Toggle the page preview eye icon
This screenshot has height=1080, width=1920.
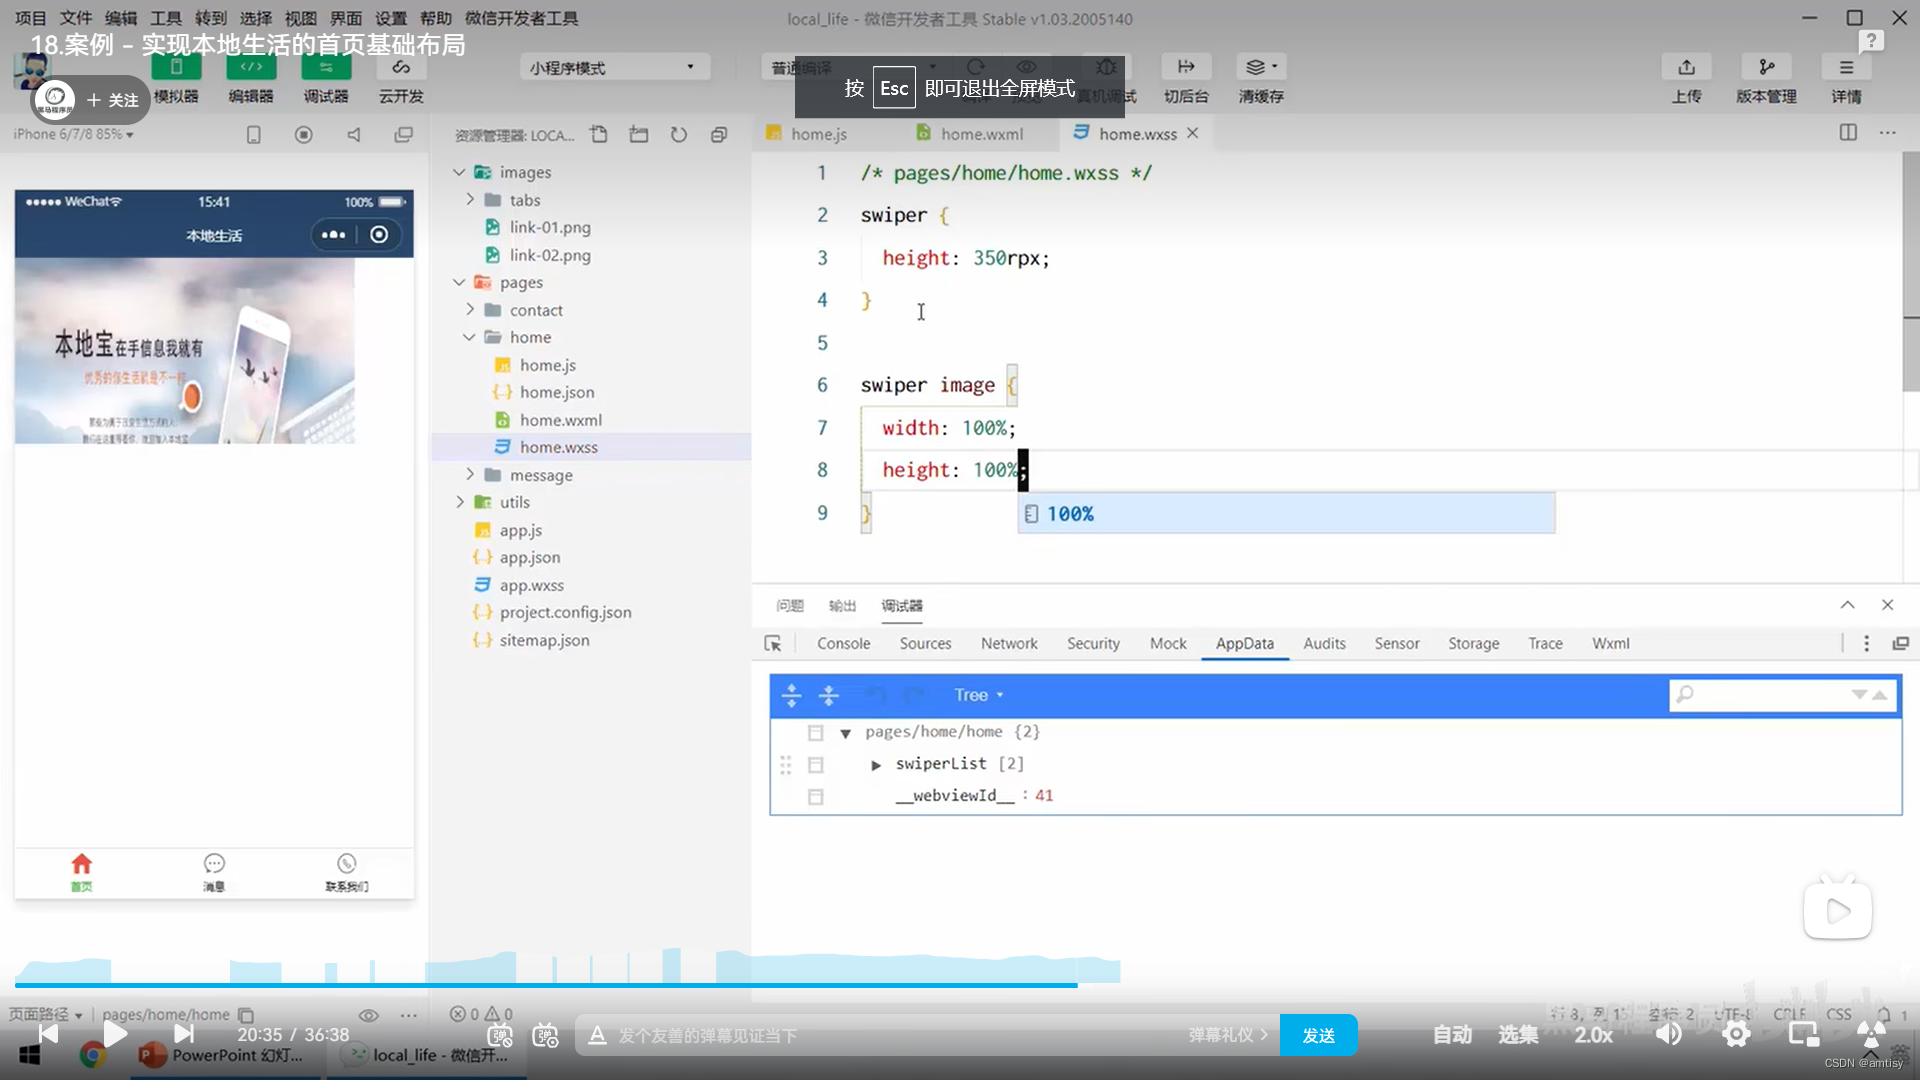(369, 1015)
